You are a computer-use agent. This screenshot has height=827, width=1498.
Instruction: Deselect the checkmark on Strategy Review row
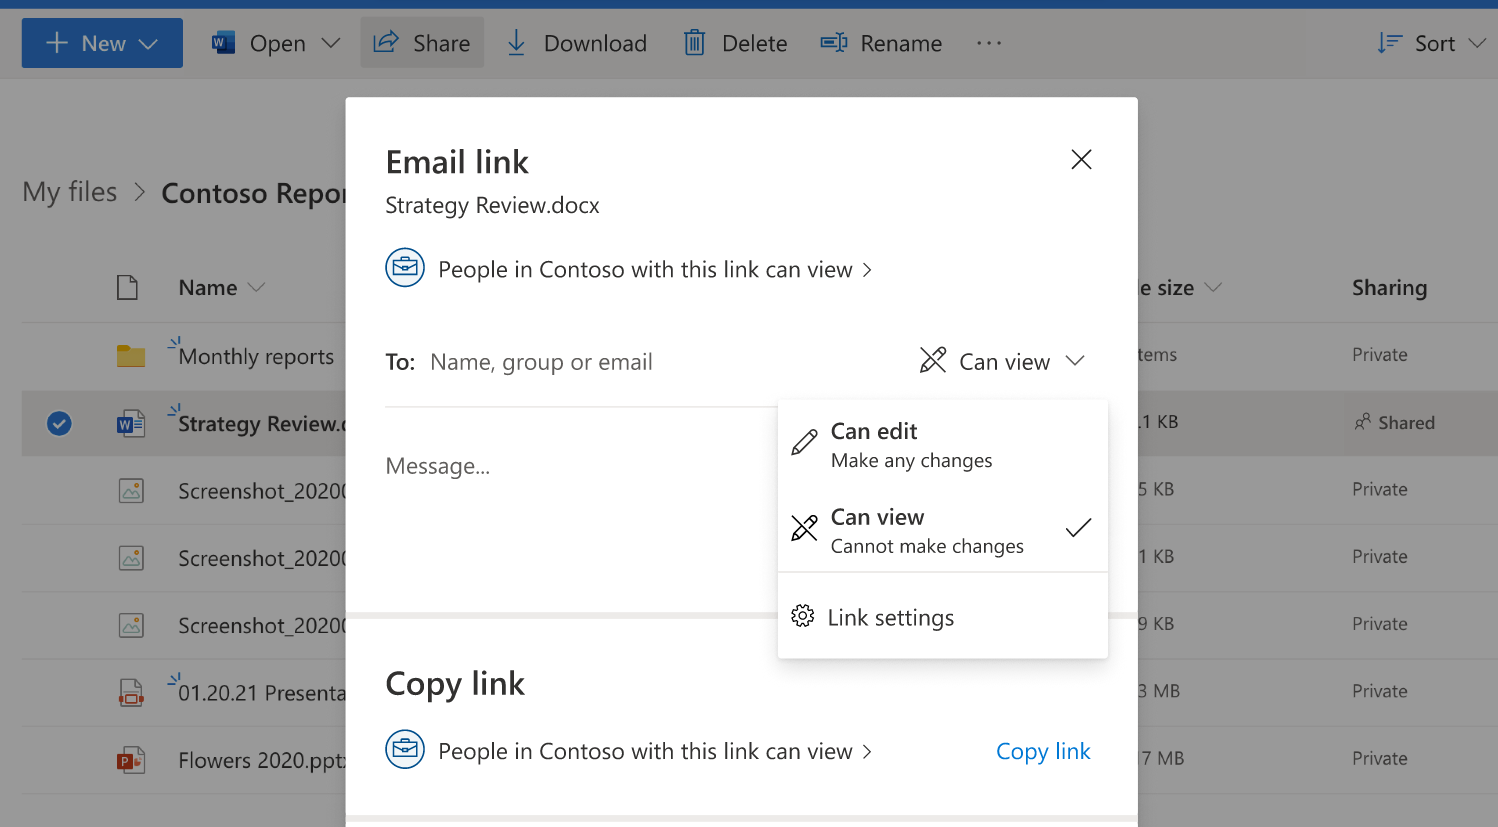coord(58,423)
